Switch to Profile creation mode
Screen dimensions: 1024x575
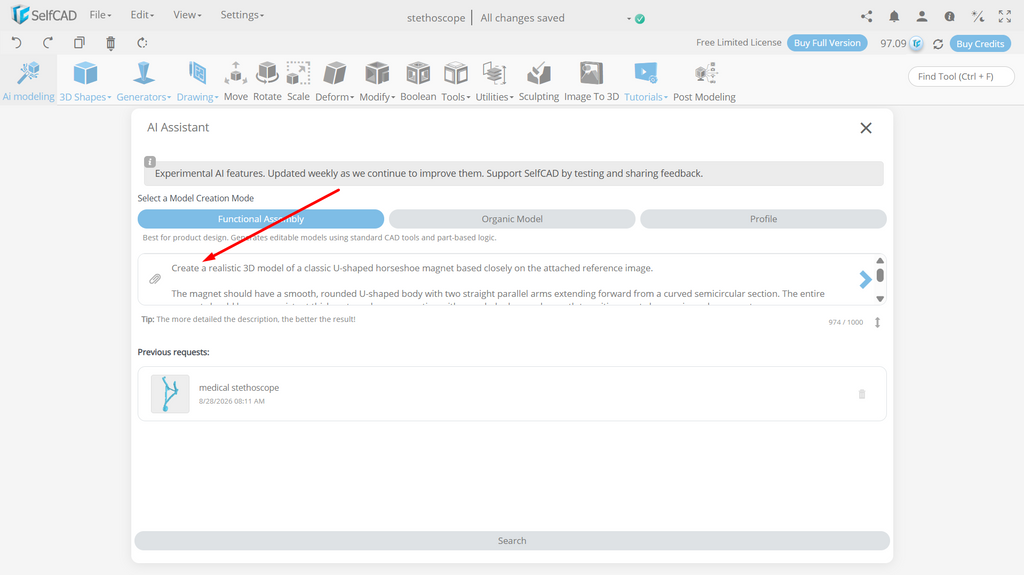pyautogui.click(x=763, y=219)
